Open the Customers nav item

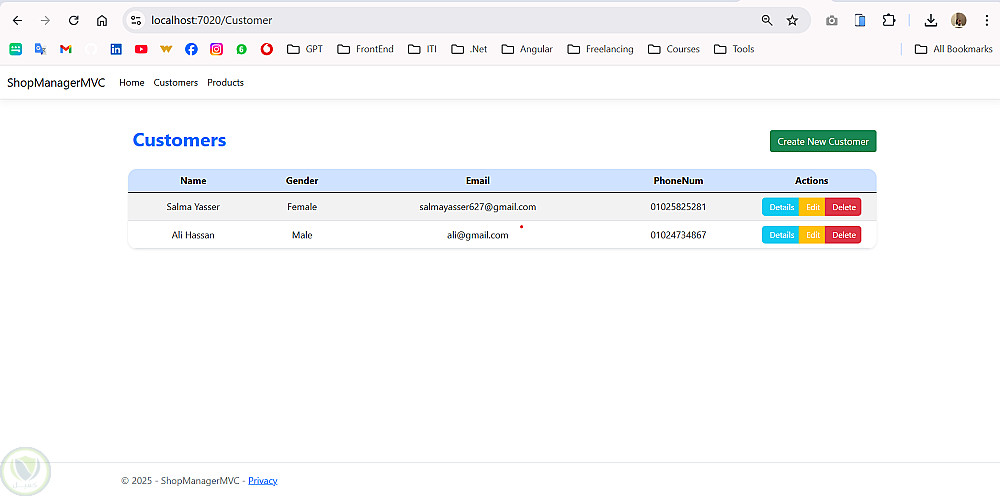coord(175,83)
